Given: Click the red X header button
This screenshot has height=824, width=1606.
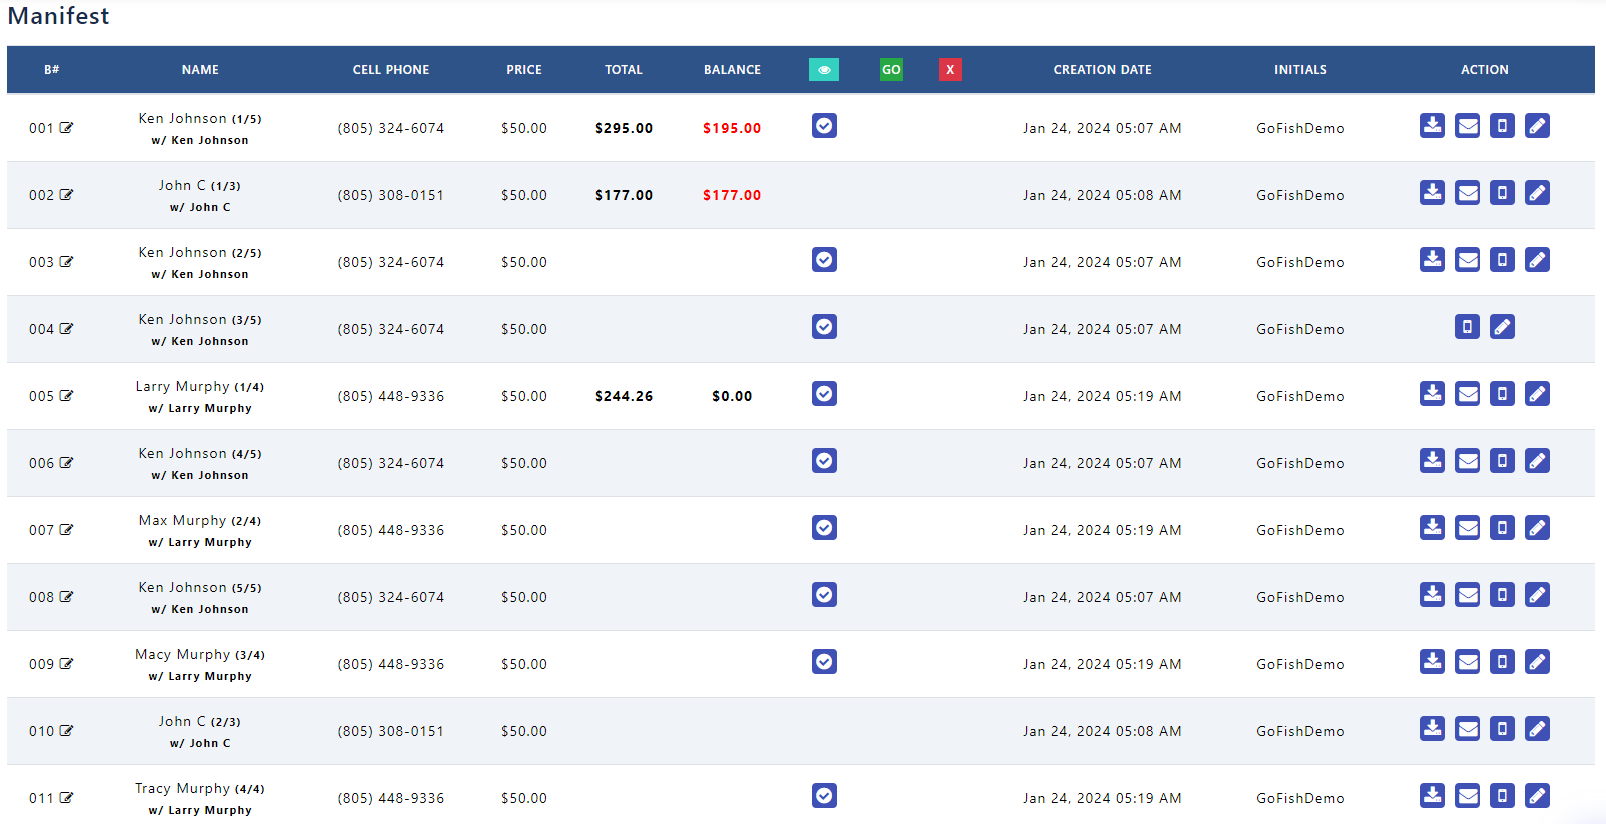Looking at the screenshot, I should [x=950, y=70].
